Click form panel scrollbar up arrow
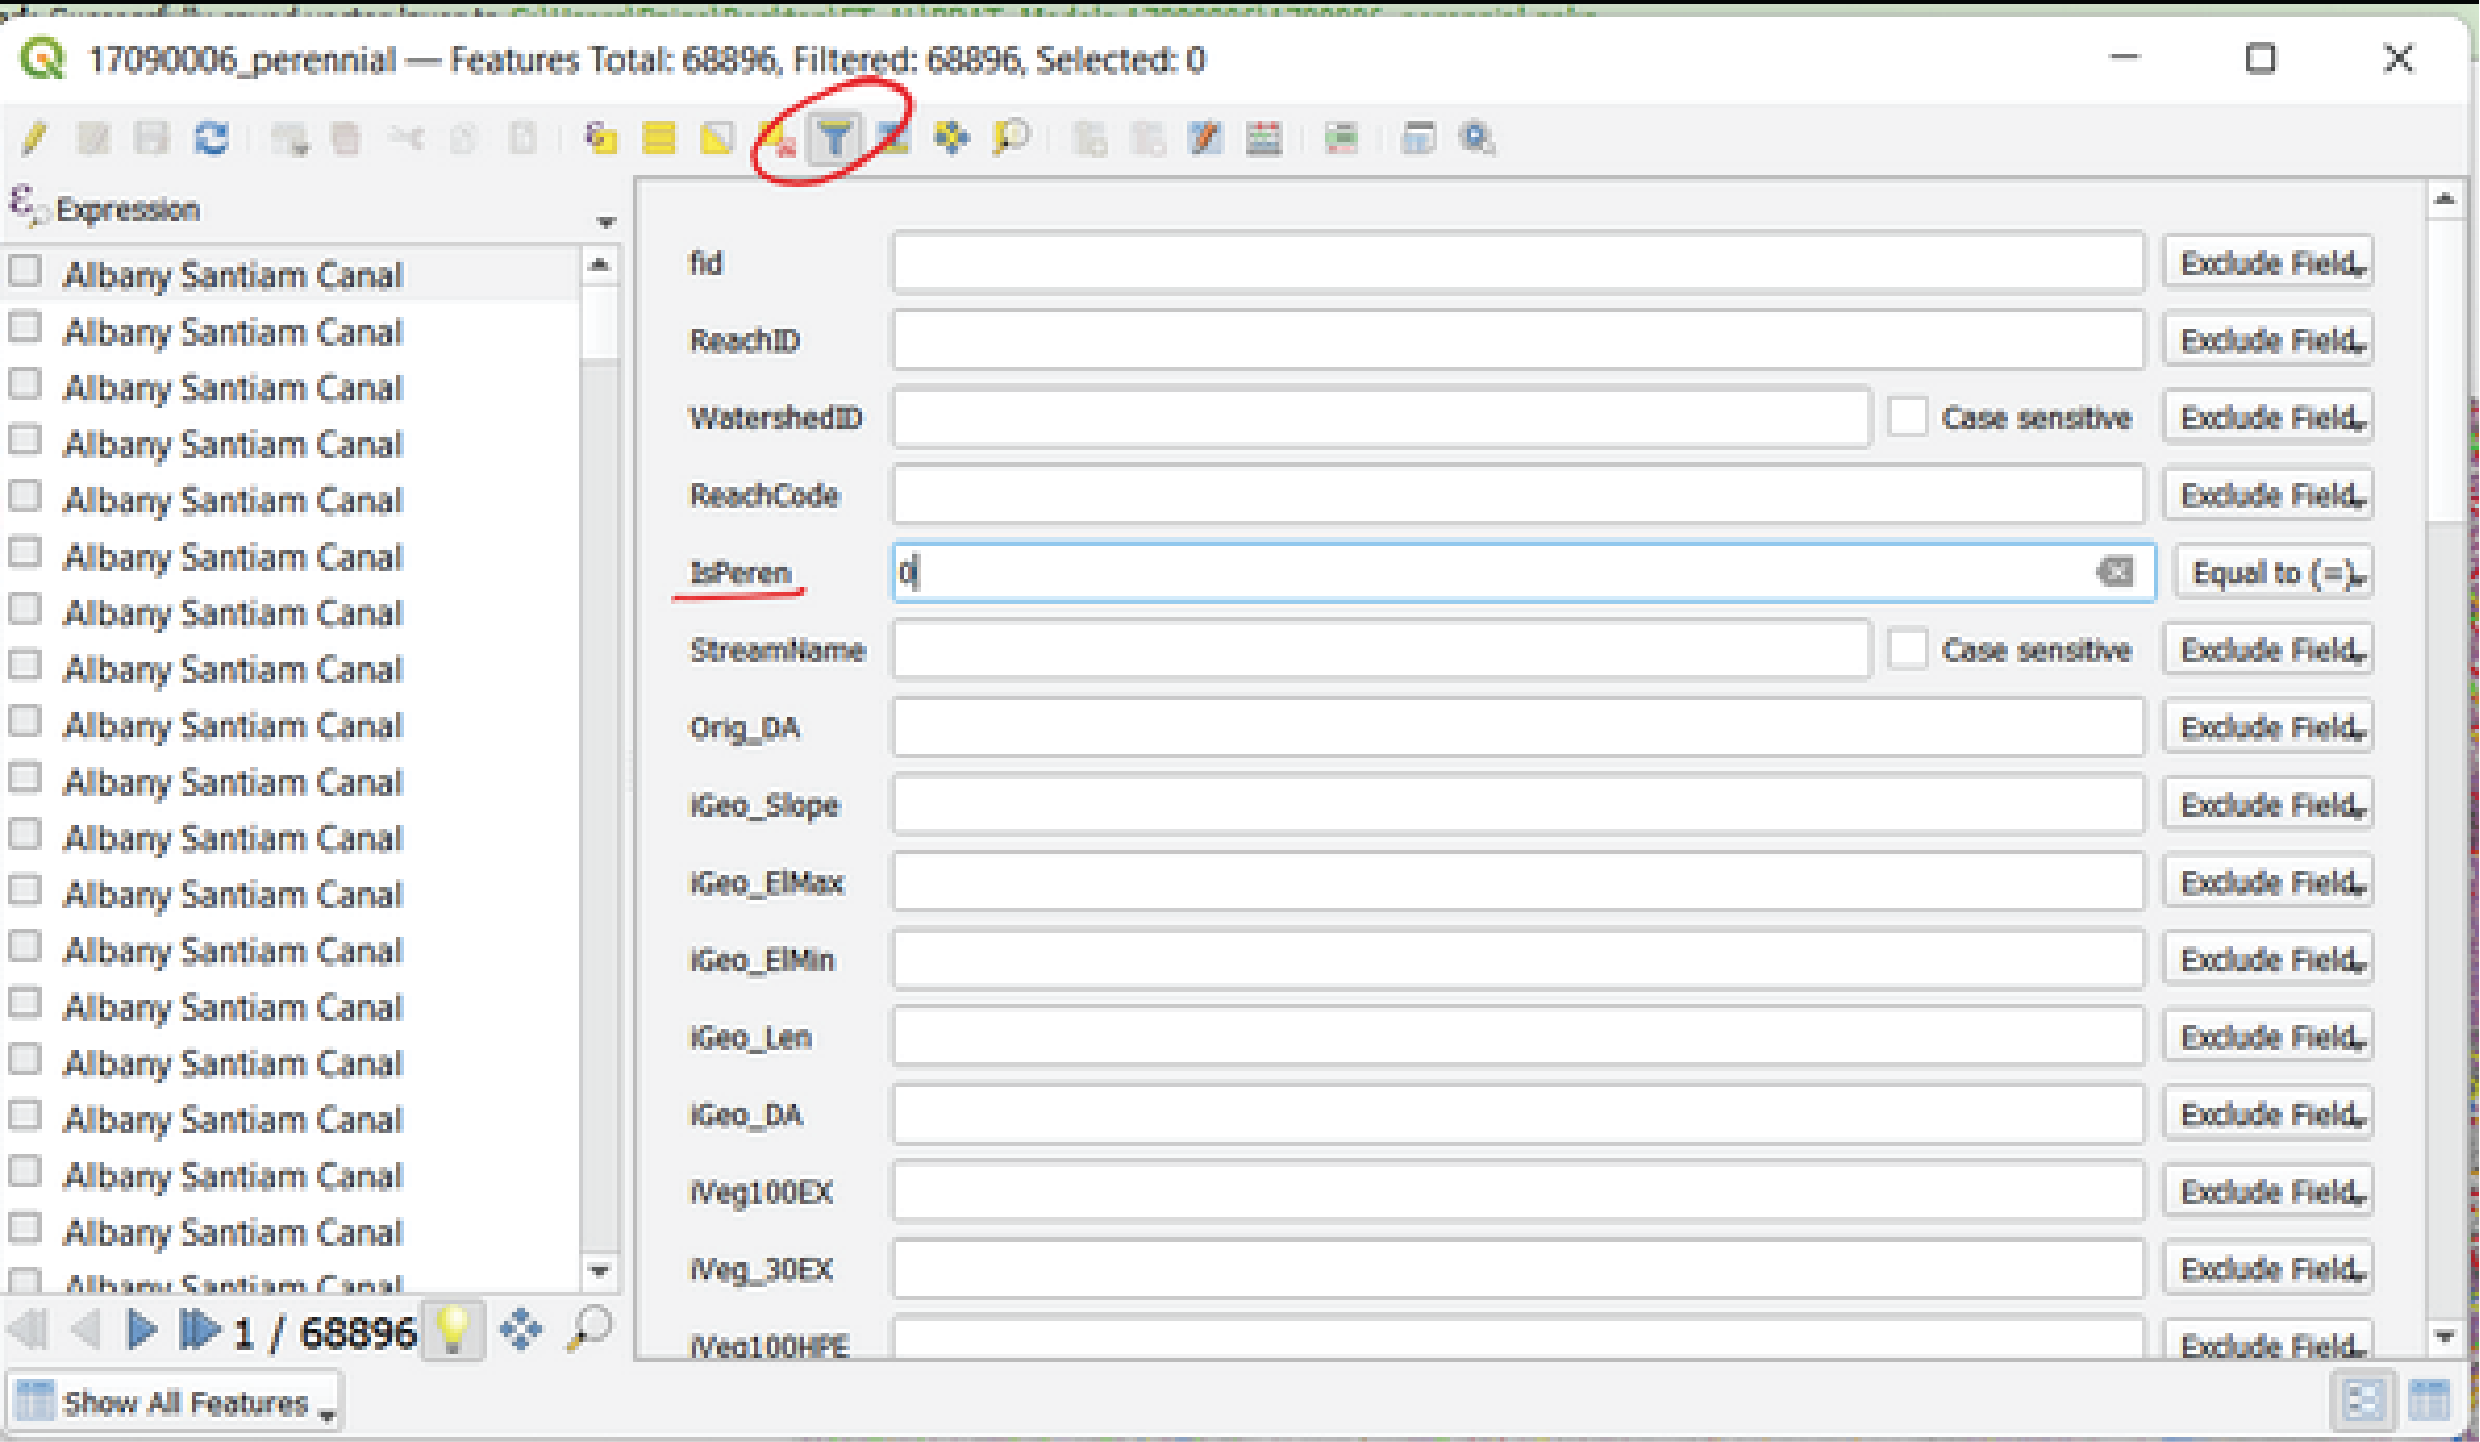This screenshot has height=1442, width=2480. pyautogui.click(x=2444, y=199)
